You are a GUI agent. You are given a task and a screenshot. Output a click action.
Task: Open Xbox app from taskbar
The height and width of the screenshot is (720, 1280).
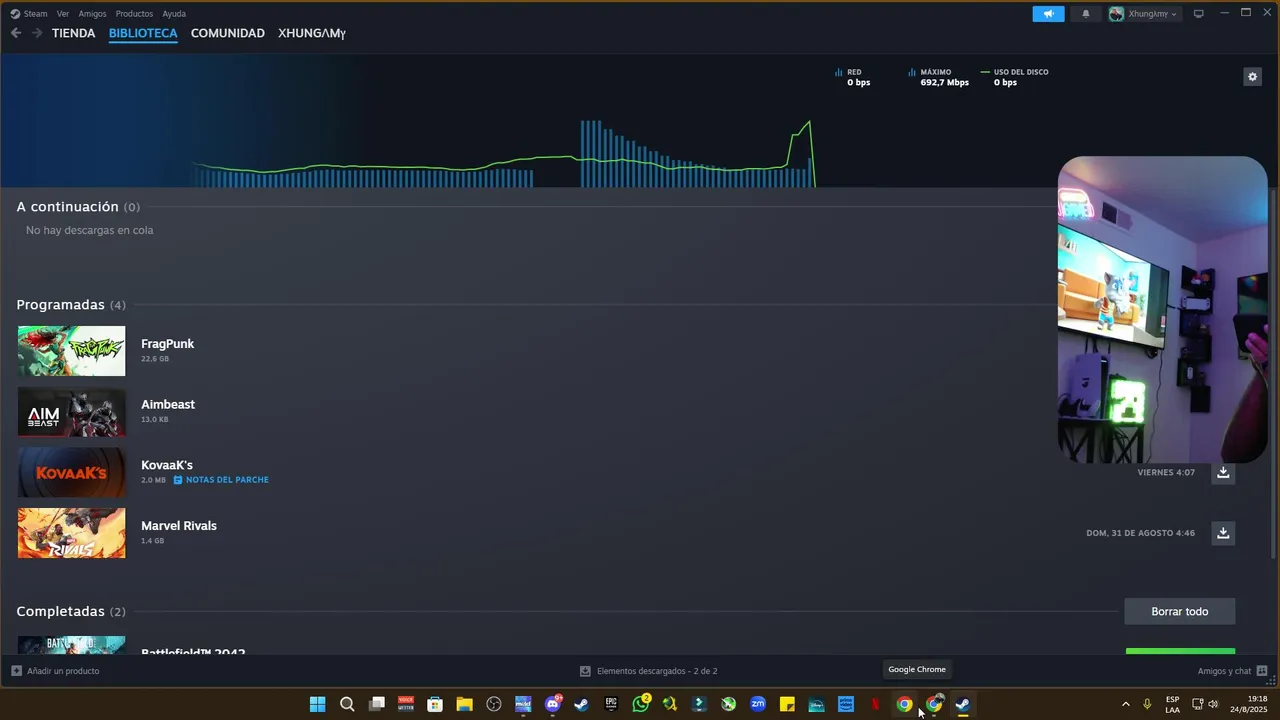(729, 704)
